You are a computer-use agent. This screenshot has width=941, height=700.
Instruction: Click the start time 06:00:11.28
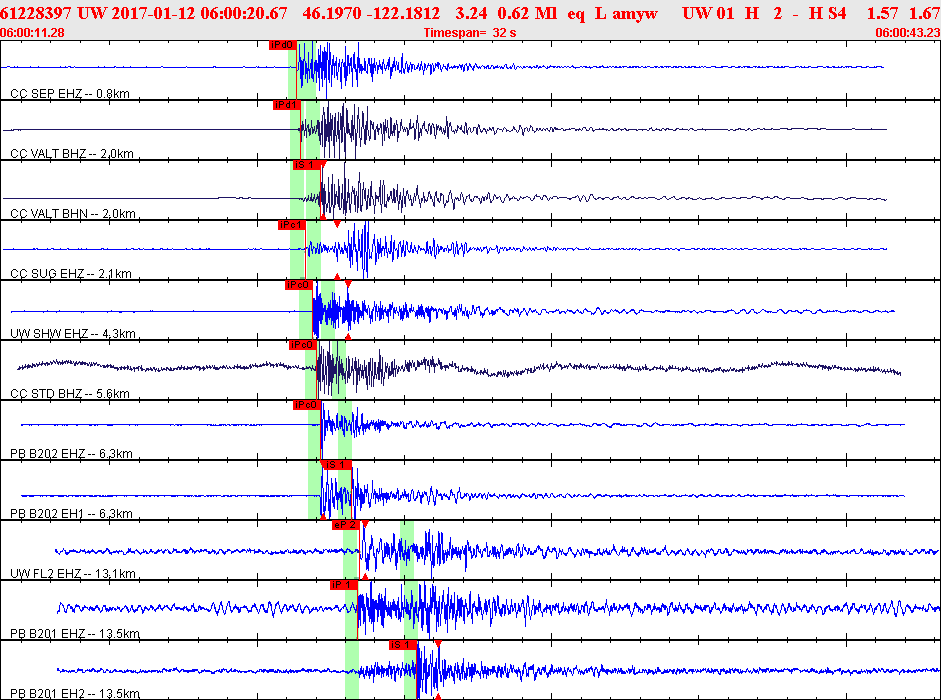32,32
